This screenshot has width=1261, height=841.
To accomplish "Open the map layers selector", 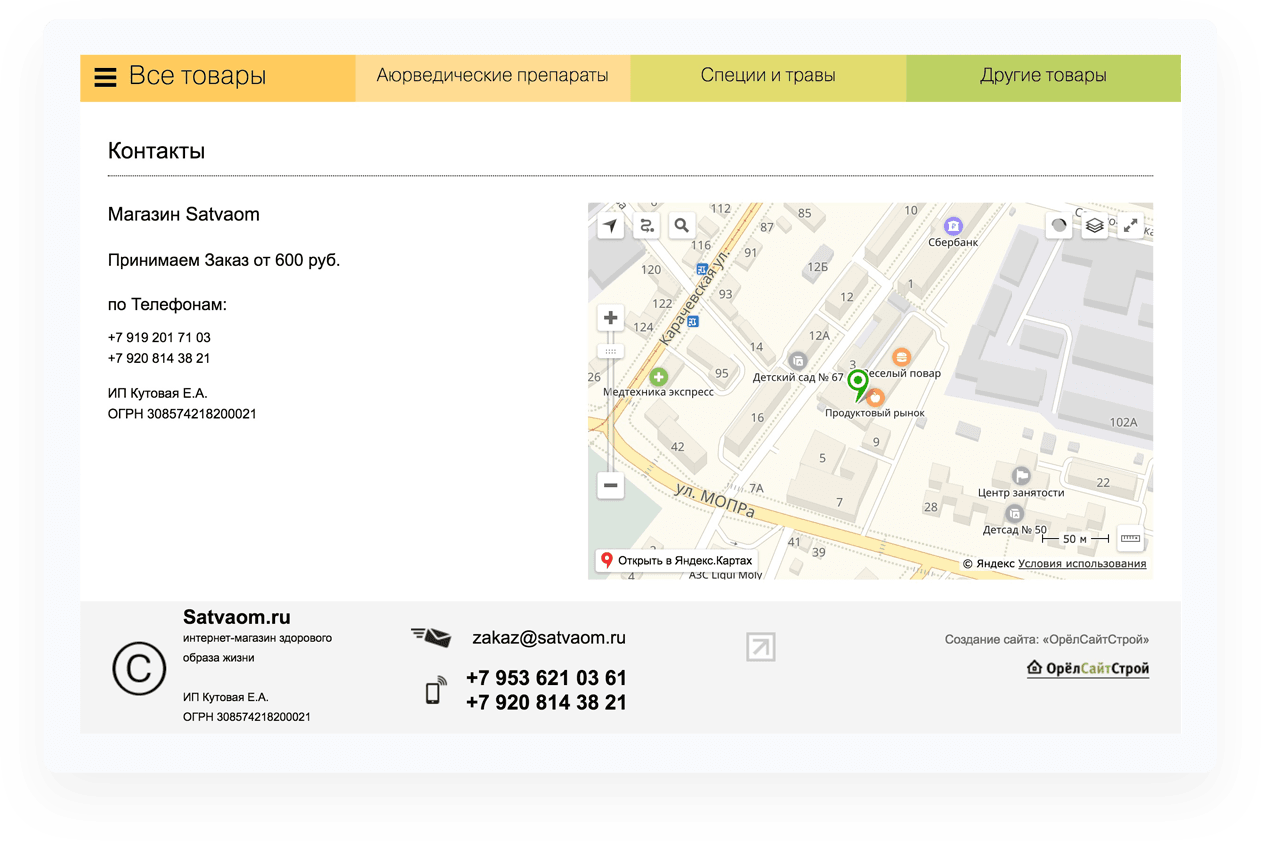I will 1095,226.
